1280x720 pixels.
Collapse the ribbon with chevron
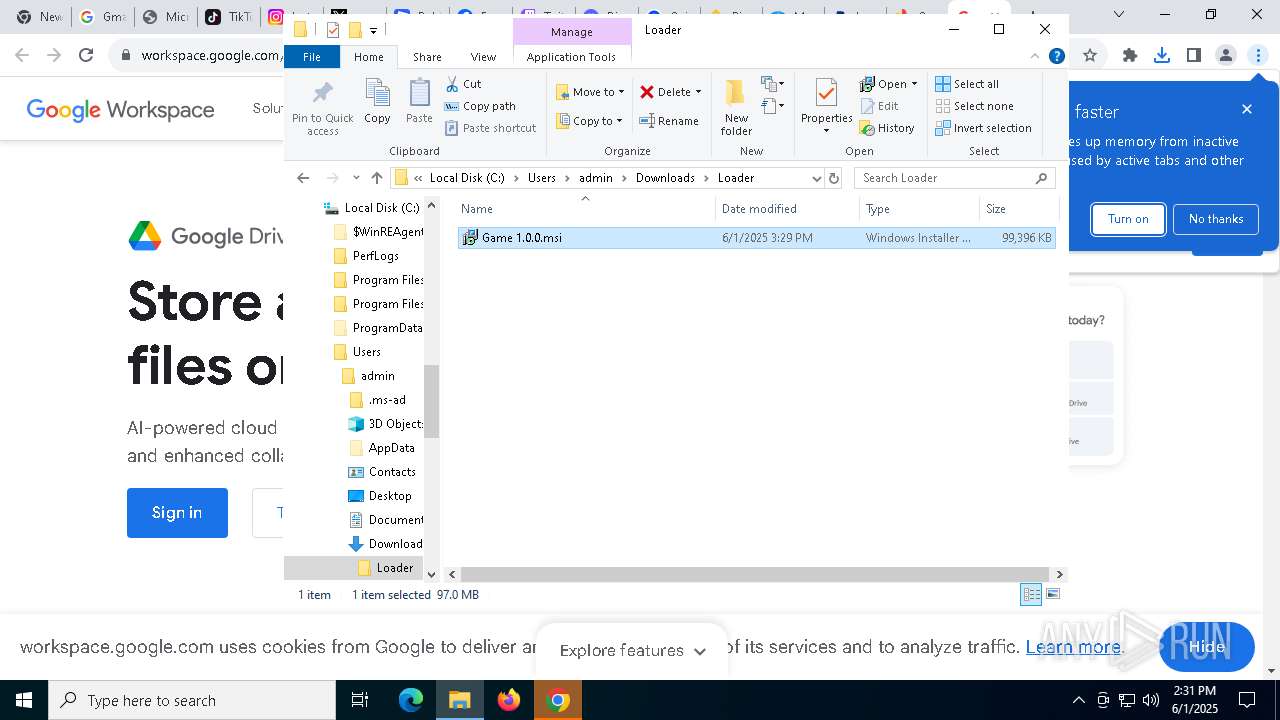[1035, 57]
